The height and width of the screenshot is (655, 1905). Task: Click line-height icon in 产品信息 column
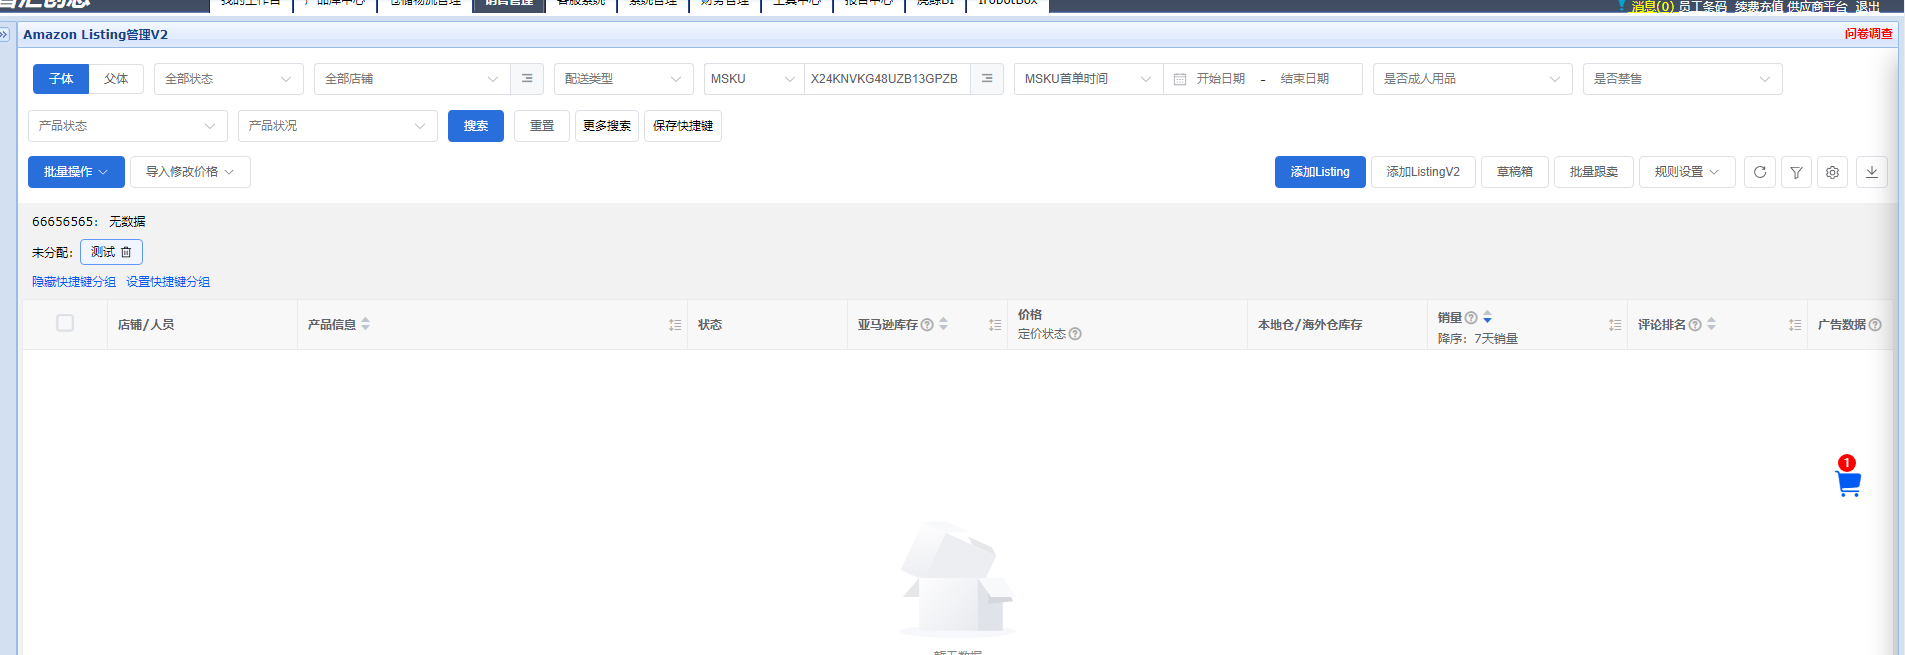tap(675, 325)
